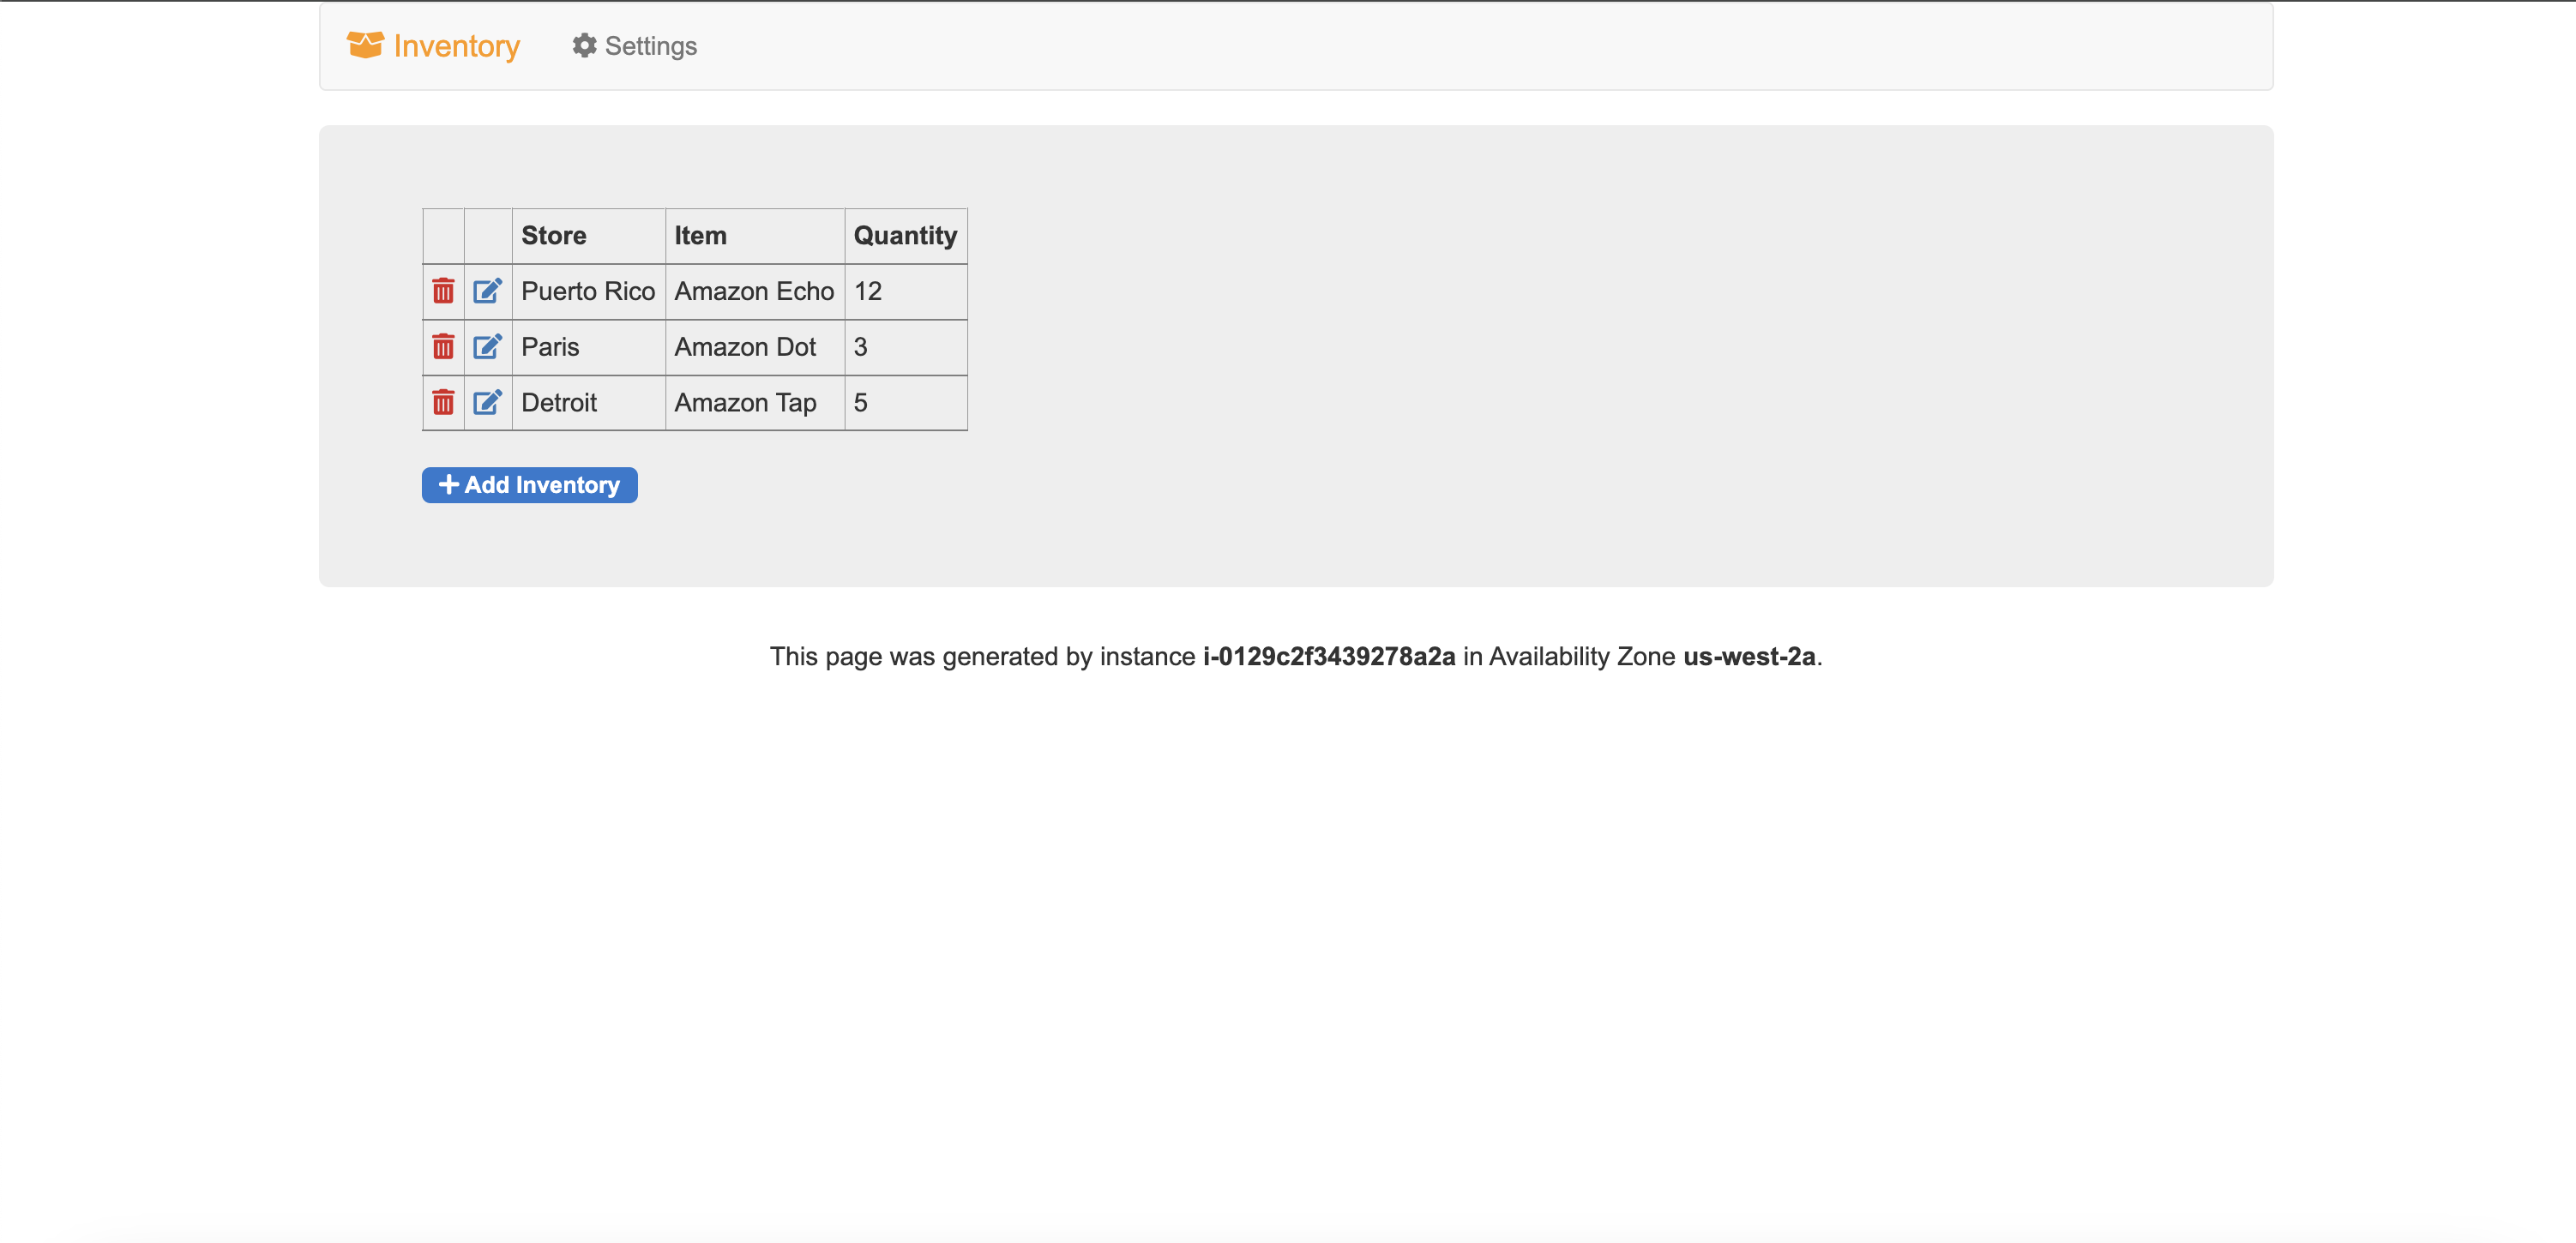Edit the Puerto Rico inventory row
Image resolution: width=2576 pixels, height=1243 pixels.
pos(487,291)
